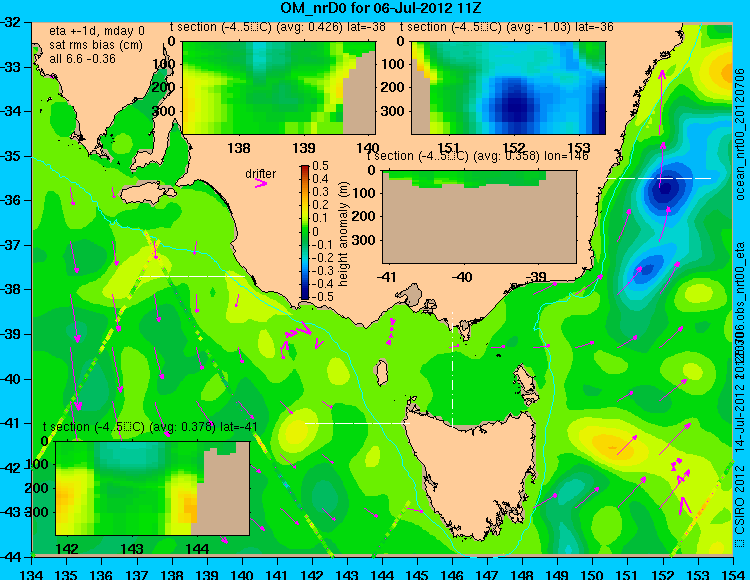Click the vertical ocean_nrt00_20120706 label

[740, 134]
